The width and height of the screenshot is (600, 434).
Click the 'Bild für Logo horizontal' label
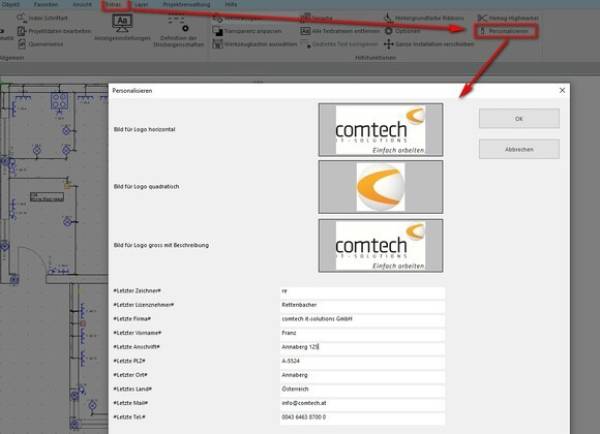tap(144, 129)
